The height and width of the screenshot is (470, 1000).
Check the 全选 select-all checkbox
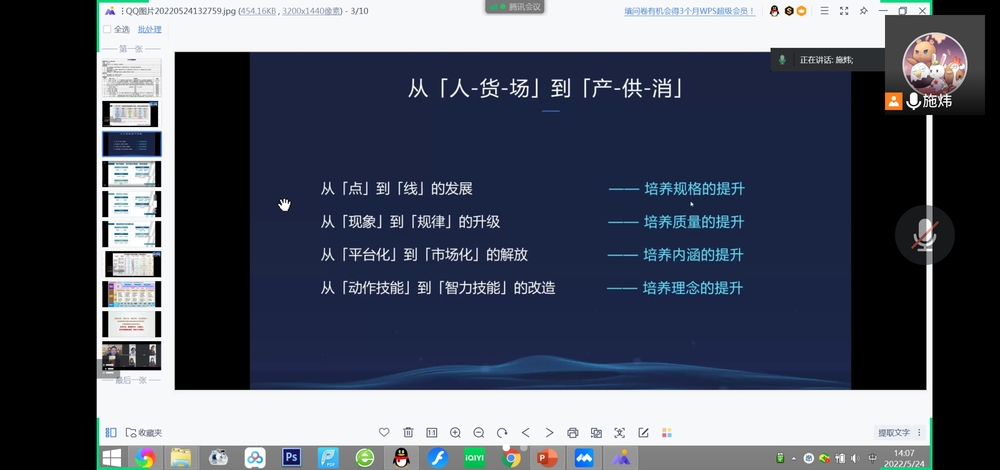pos(107,30)
